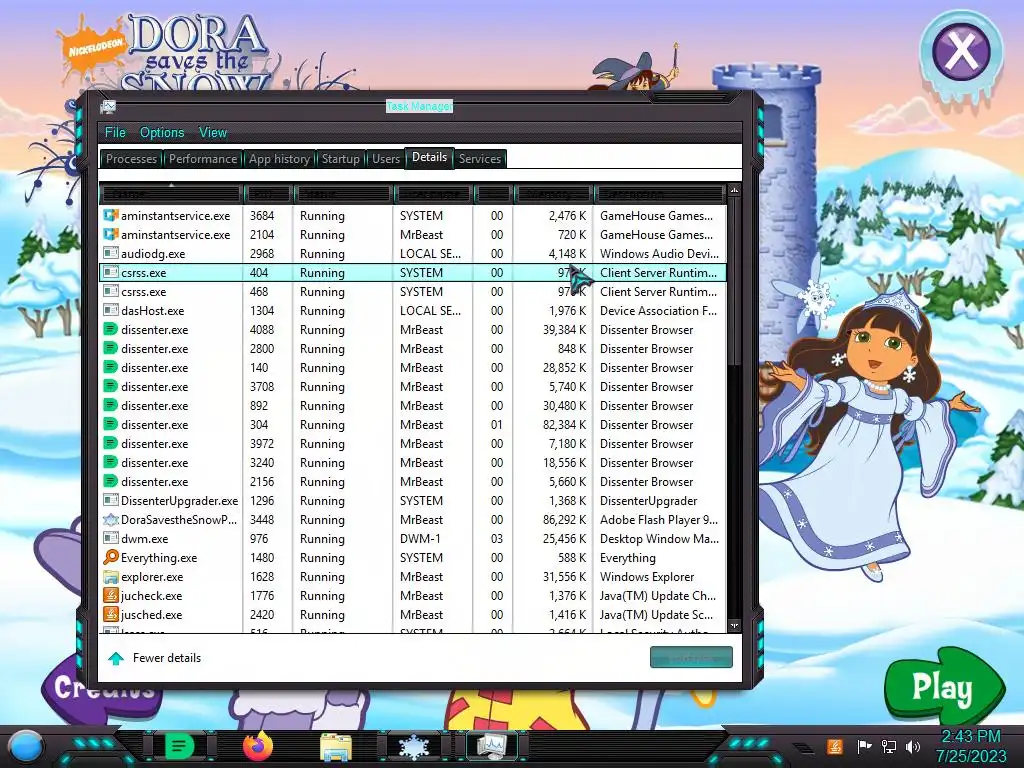Sort by the Memory column header
The height and width of the screenshot is (768, 1024).
[x=552, y=194]
